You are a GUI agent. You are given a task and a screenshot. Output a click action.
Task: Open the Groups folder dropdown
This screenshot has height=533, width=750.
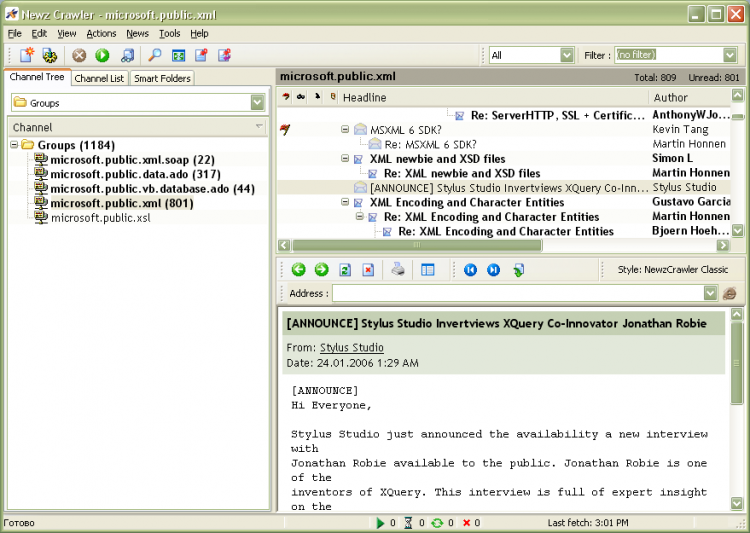click(257, 102)
